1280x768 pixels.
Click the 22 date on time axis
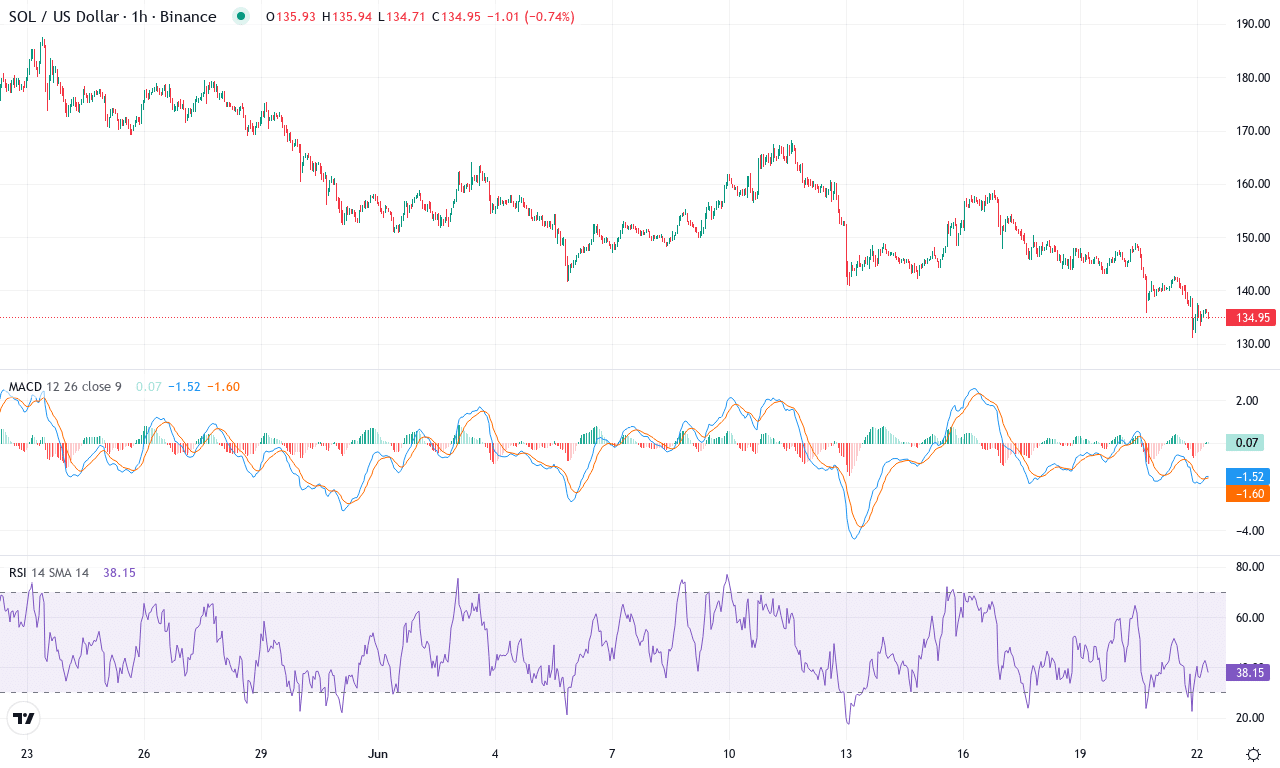click(1197, 753)
